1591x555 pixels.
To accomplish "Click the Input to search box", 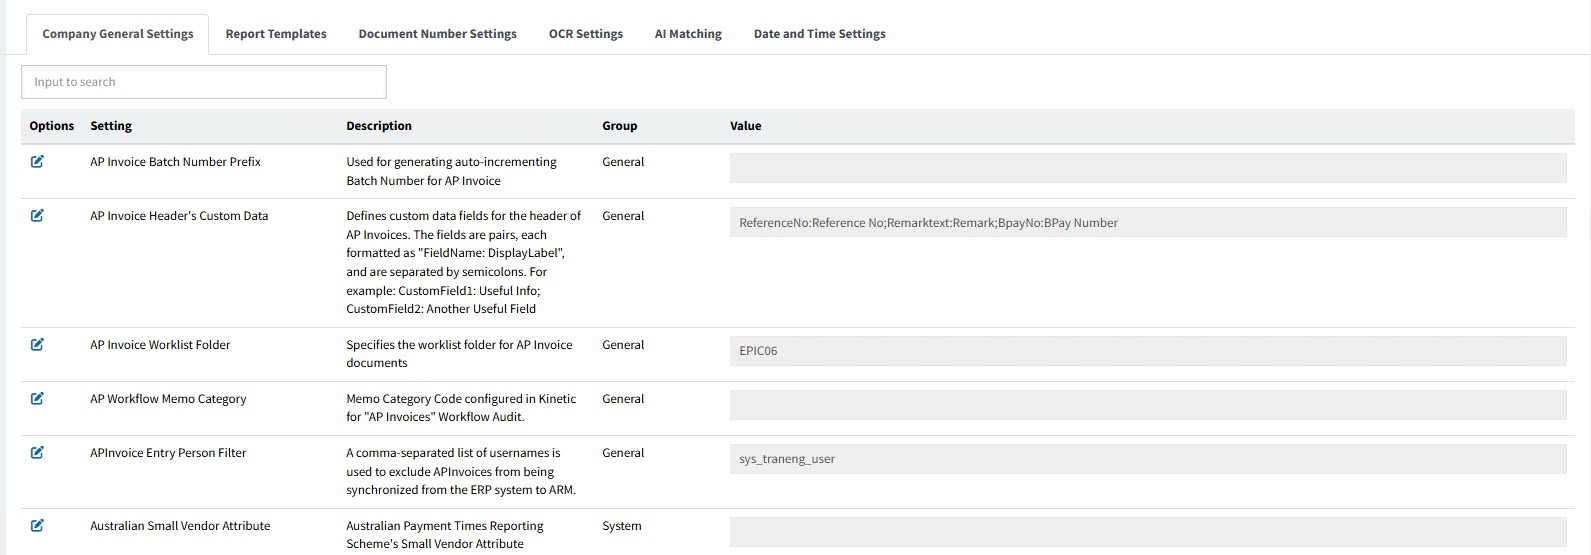I will point(204,82).
